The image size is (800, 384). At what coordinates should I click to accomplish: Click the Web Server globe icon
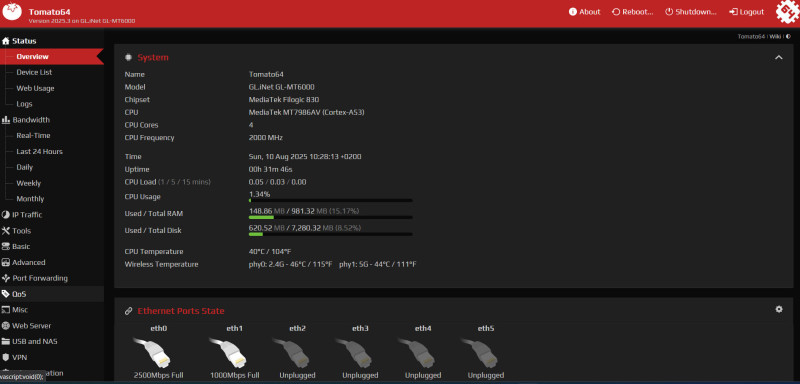pyautogui.click(x=6, y=325)
